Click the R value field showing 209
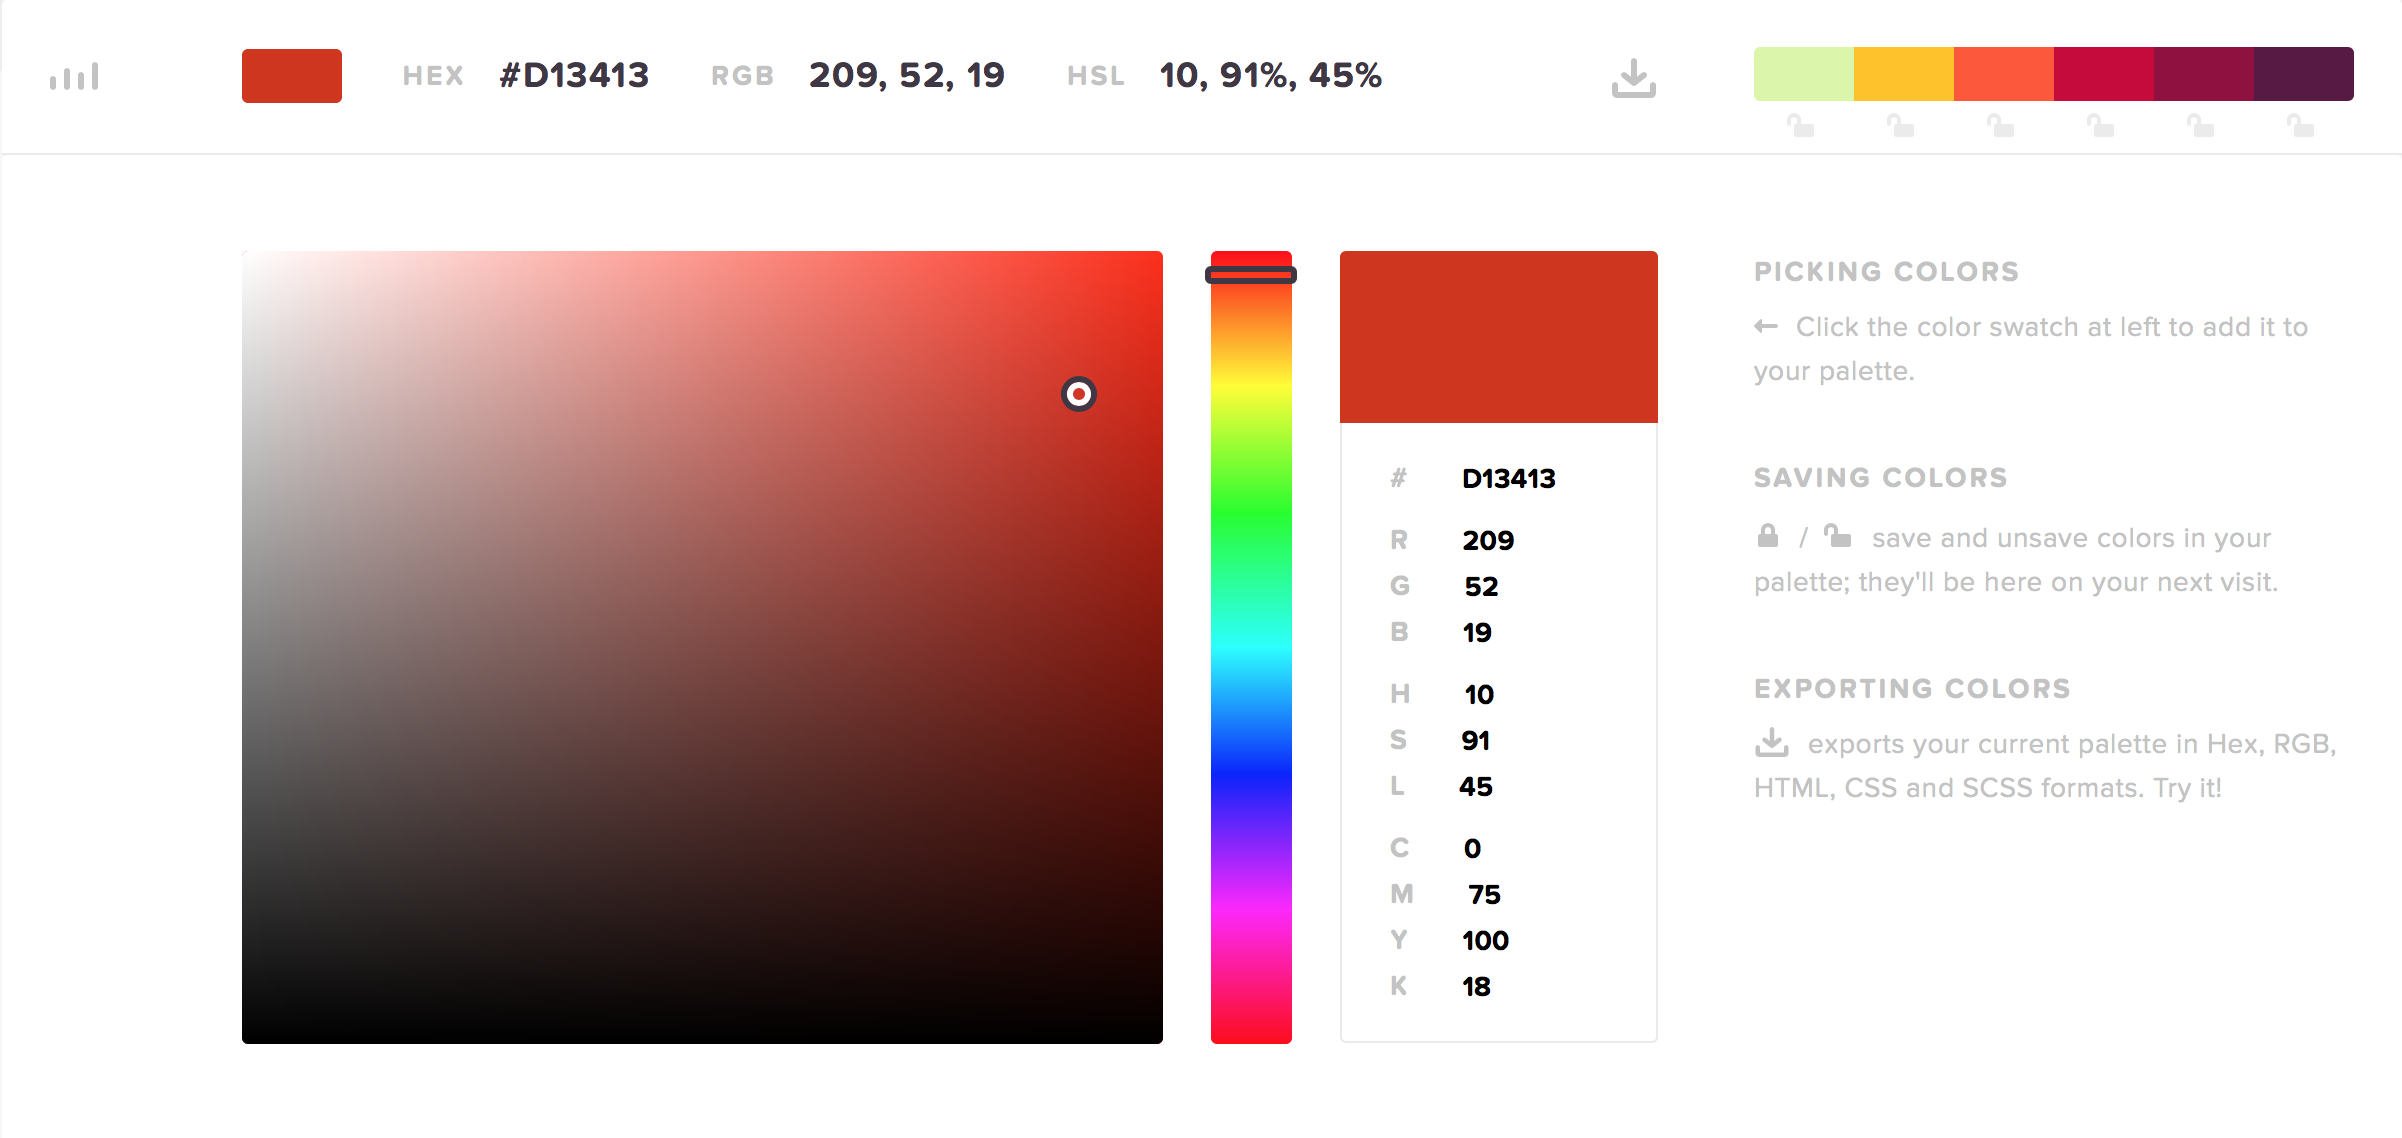 (1488, 541)
